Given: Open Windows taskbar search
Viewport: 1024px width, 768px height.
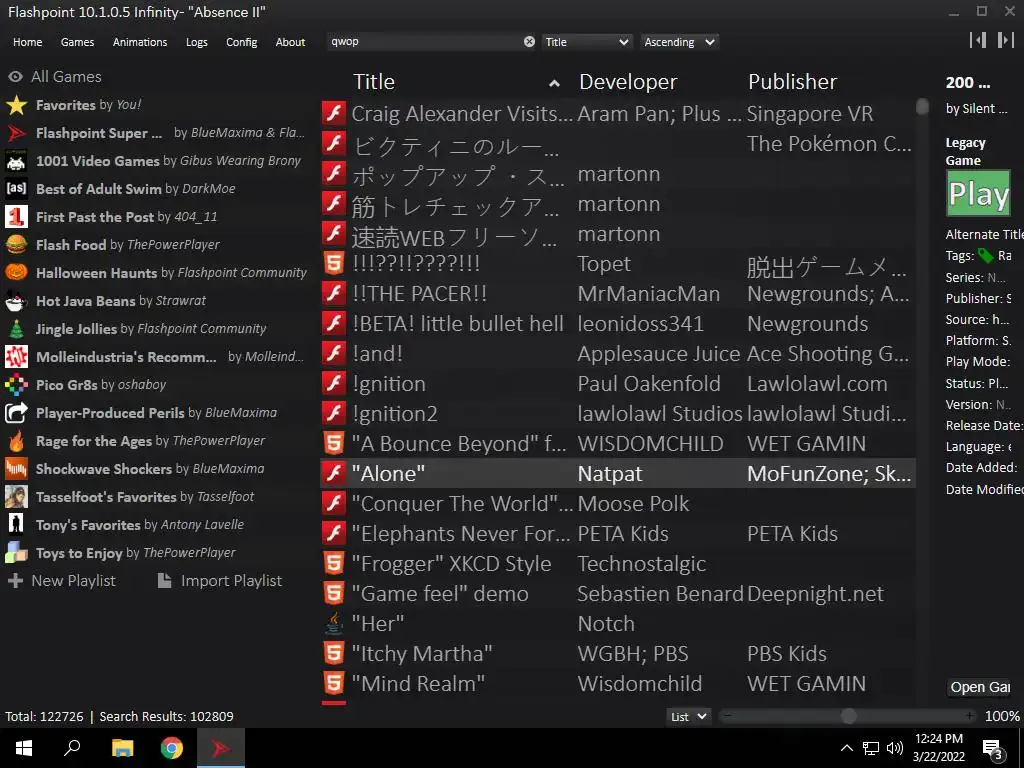Looking at the screenshot, I should point(72,748).
